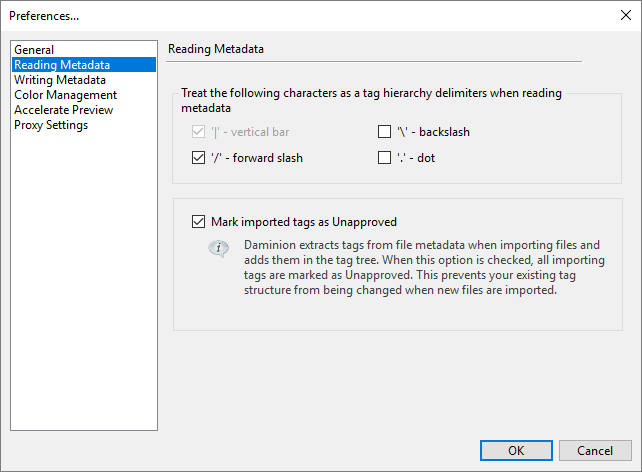Viewport: 642px width, 472px height.
Task: Click the info balloon icon beside the description
Action: (218, 249)
